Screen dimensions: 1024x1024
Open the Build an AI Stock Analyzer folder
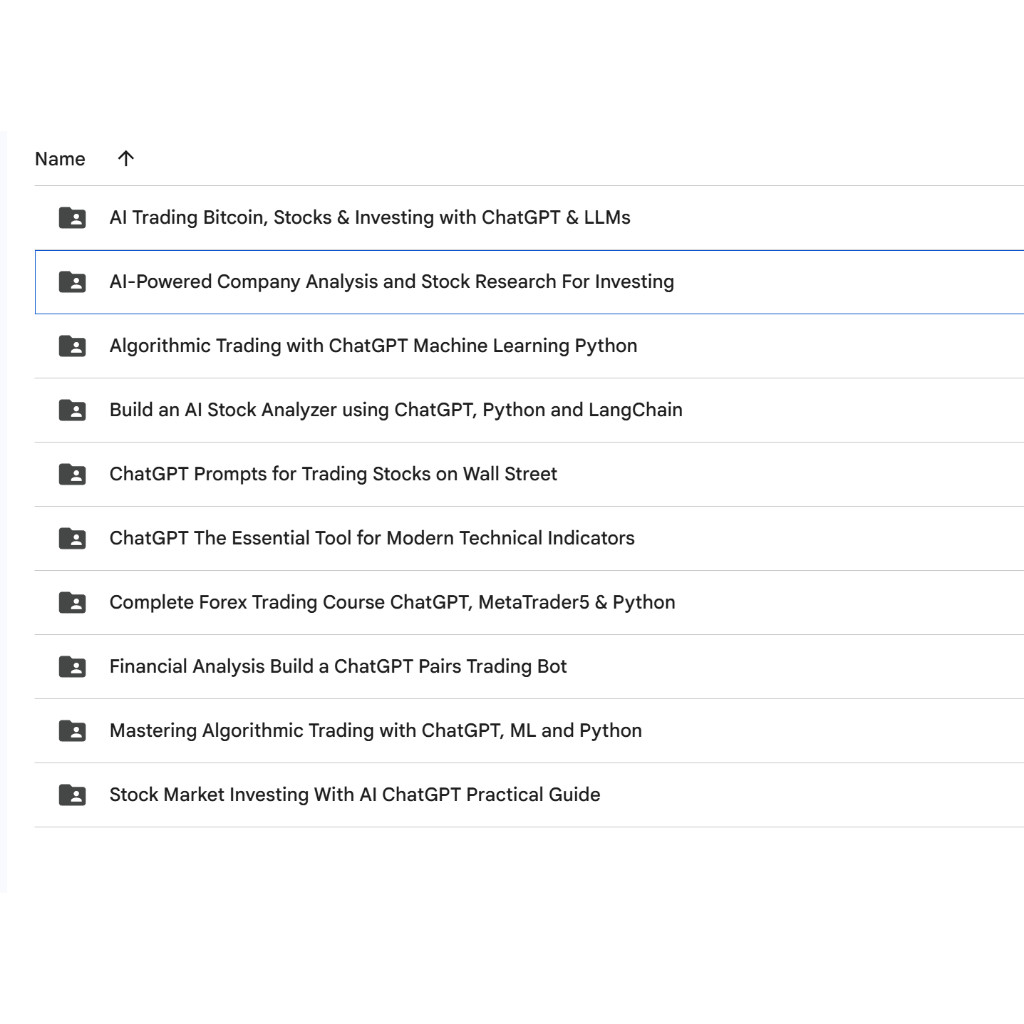tap(396, 410)
